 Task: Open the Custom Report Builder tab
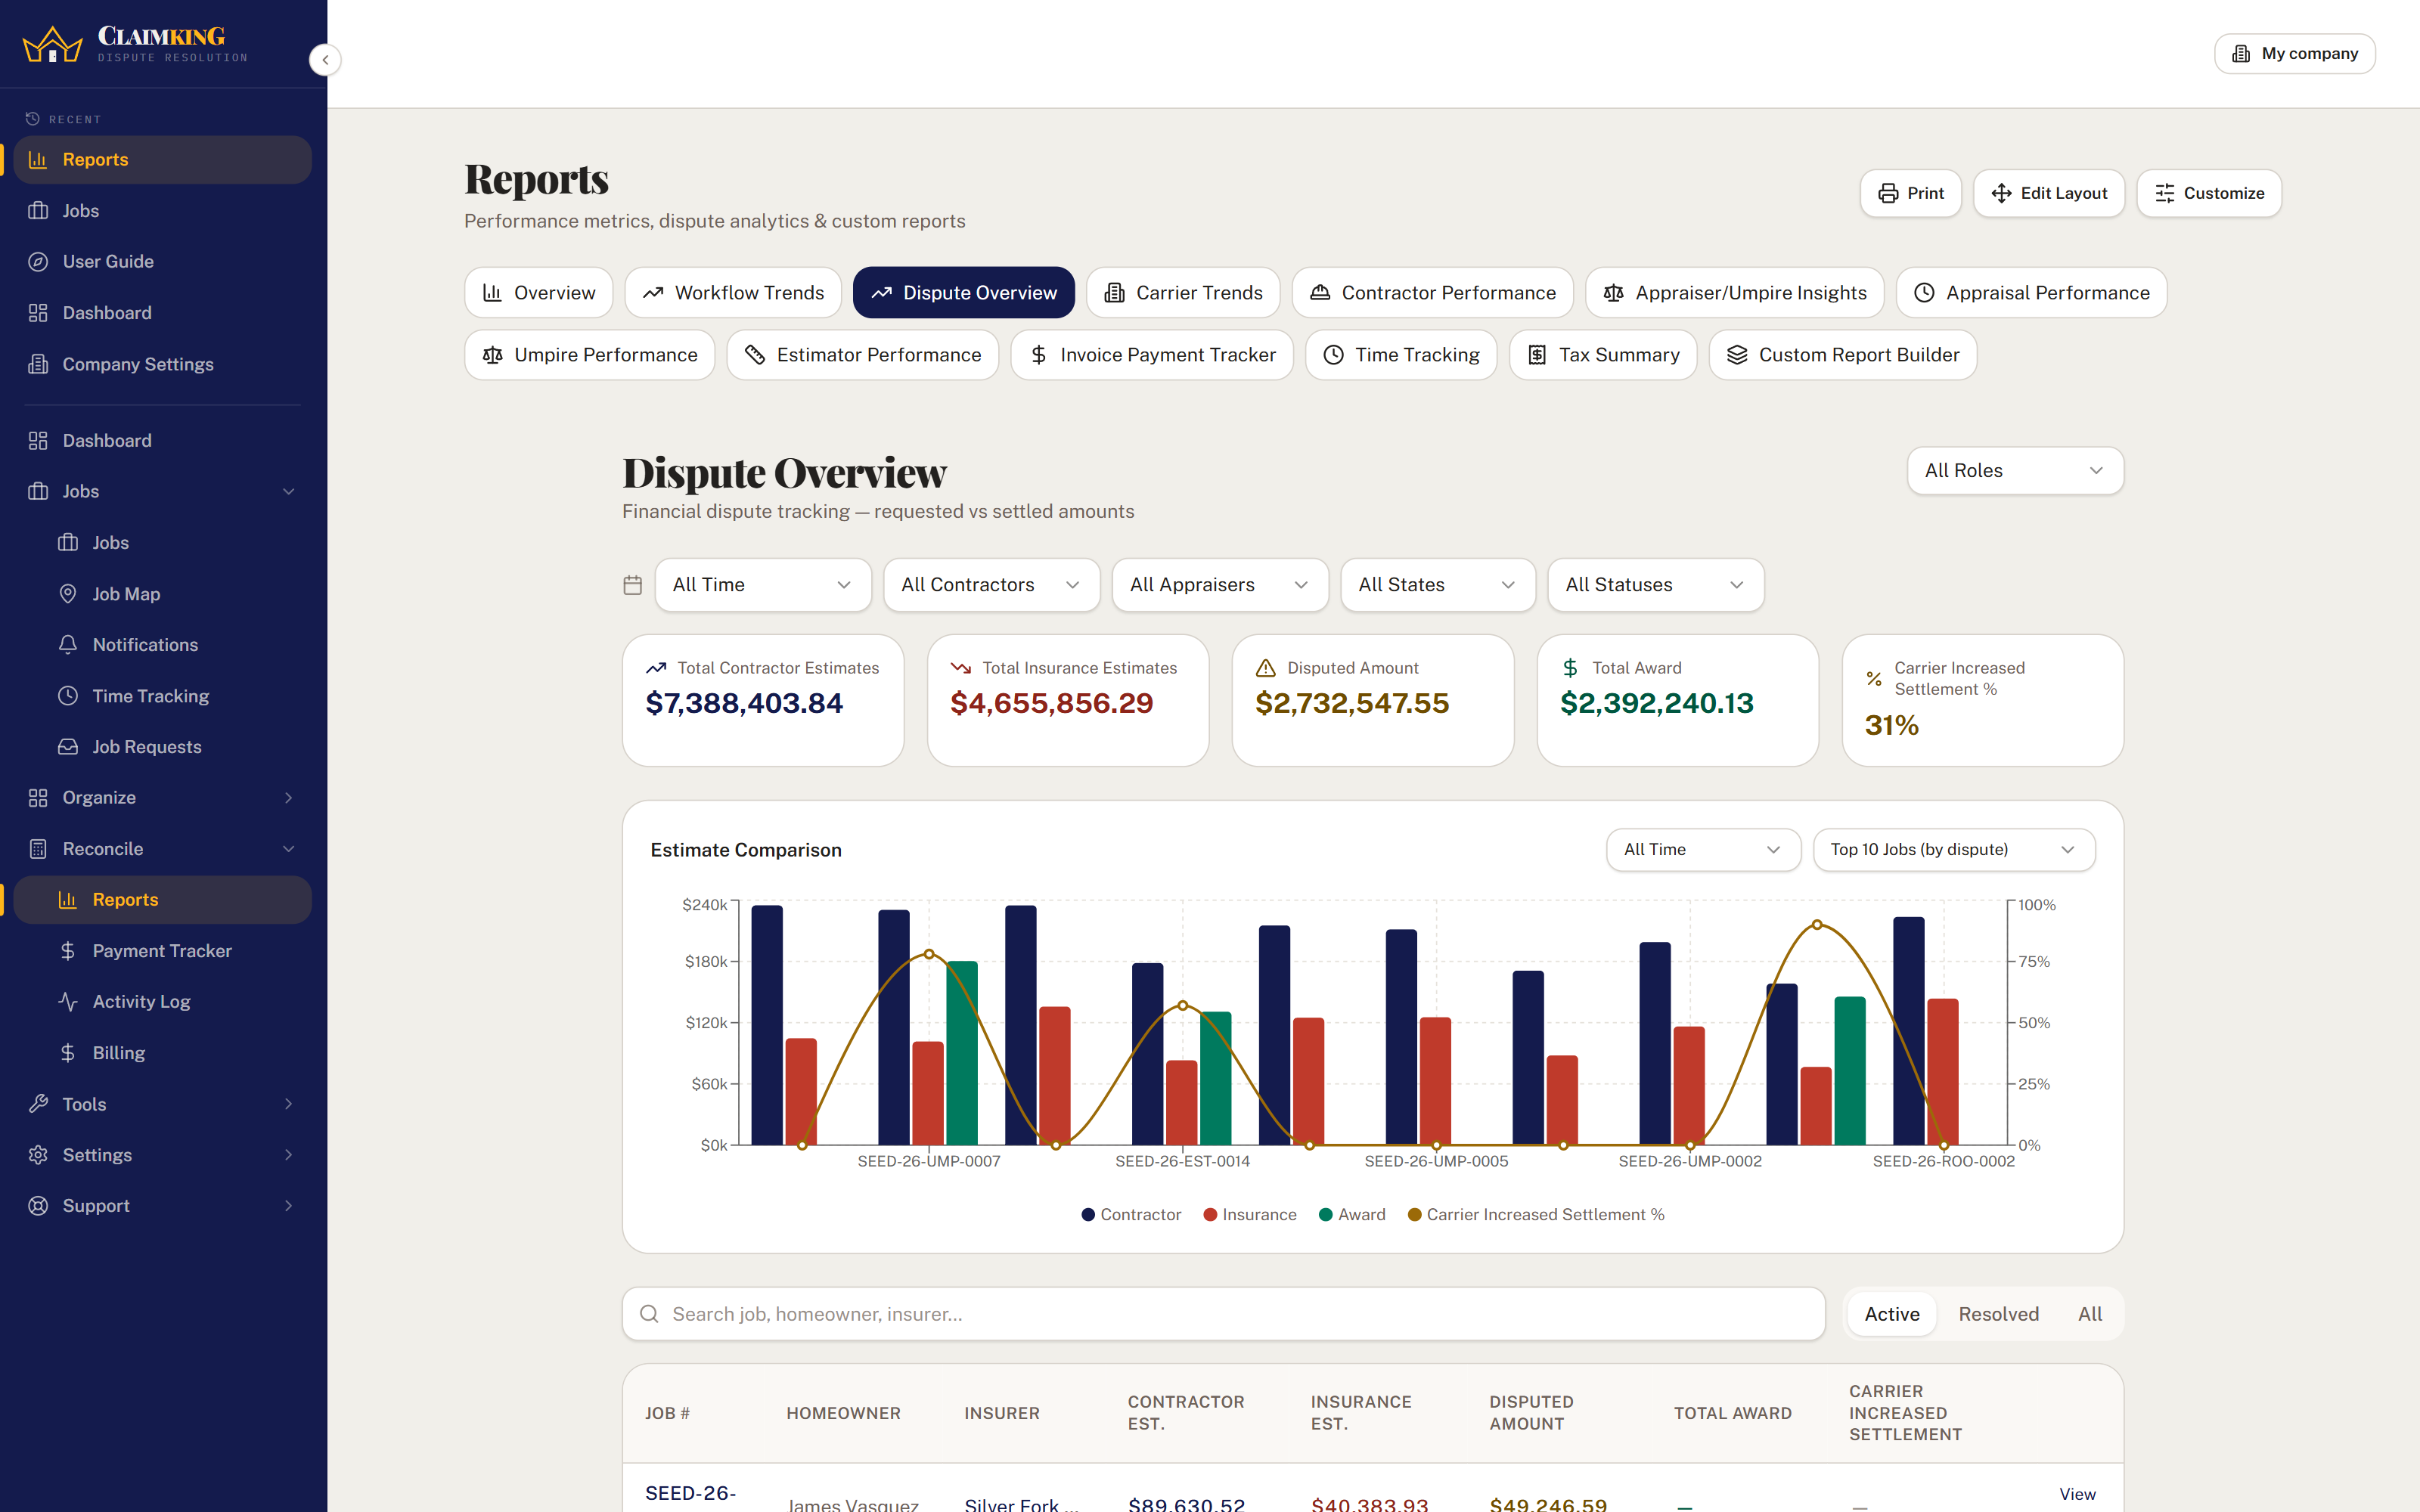[x=1843, y=355]
